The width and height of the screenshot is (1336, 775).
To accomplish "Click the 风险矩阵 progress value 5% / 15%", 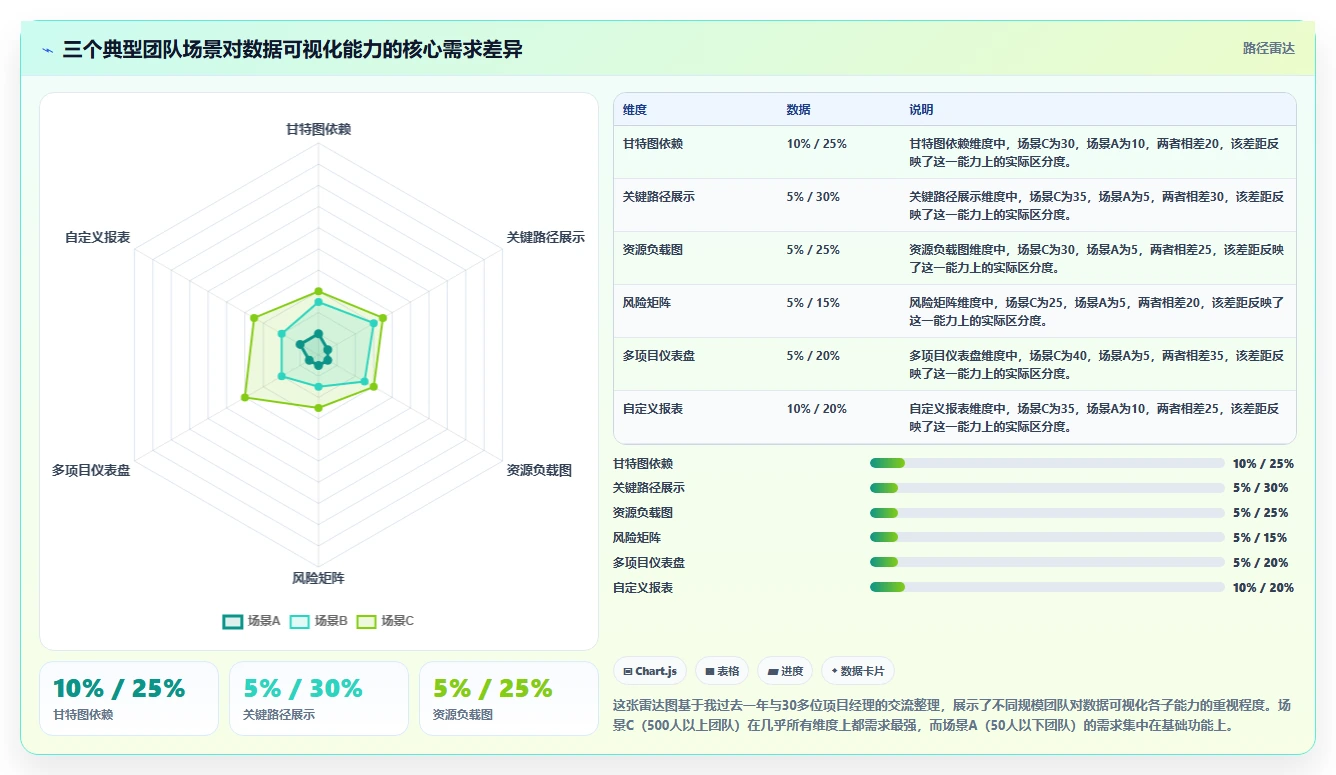I will (1260, 538).
